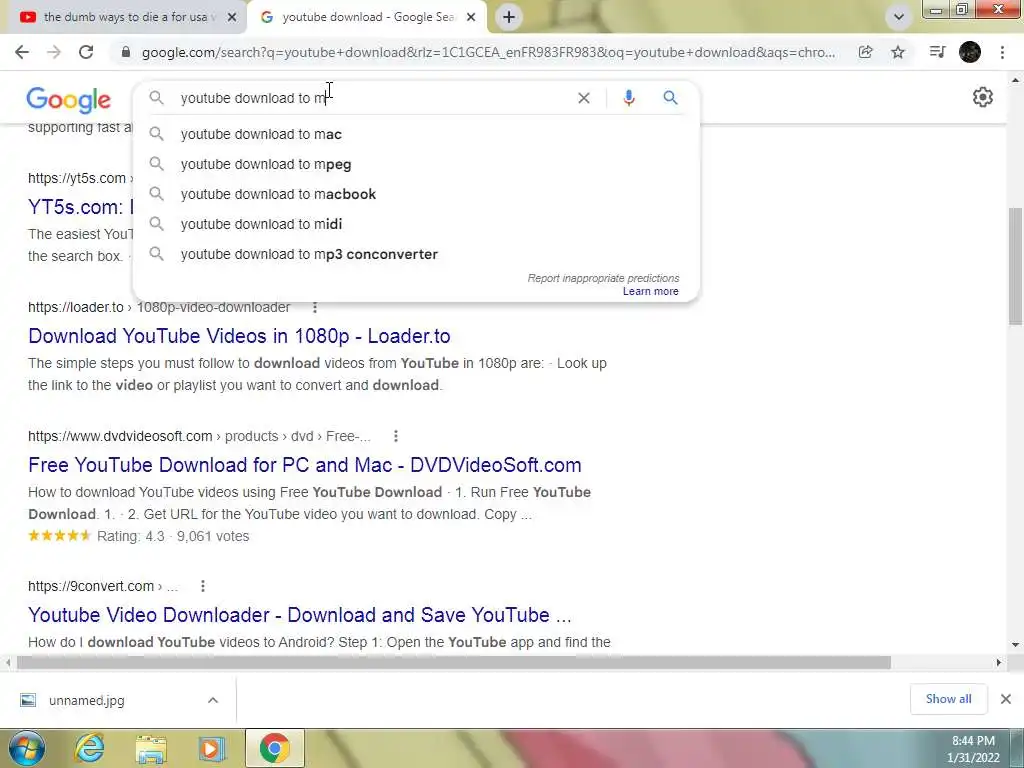Open Windows Media Player from taskbar
Viewport: 1024px width, 768px height.
212,749
